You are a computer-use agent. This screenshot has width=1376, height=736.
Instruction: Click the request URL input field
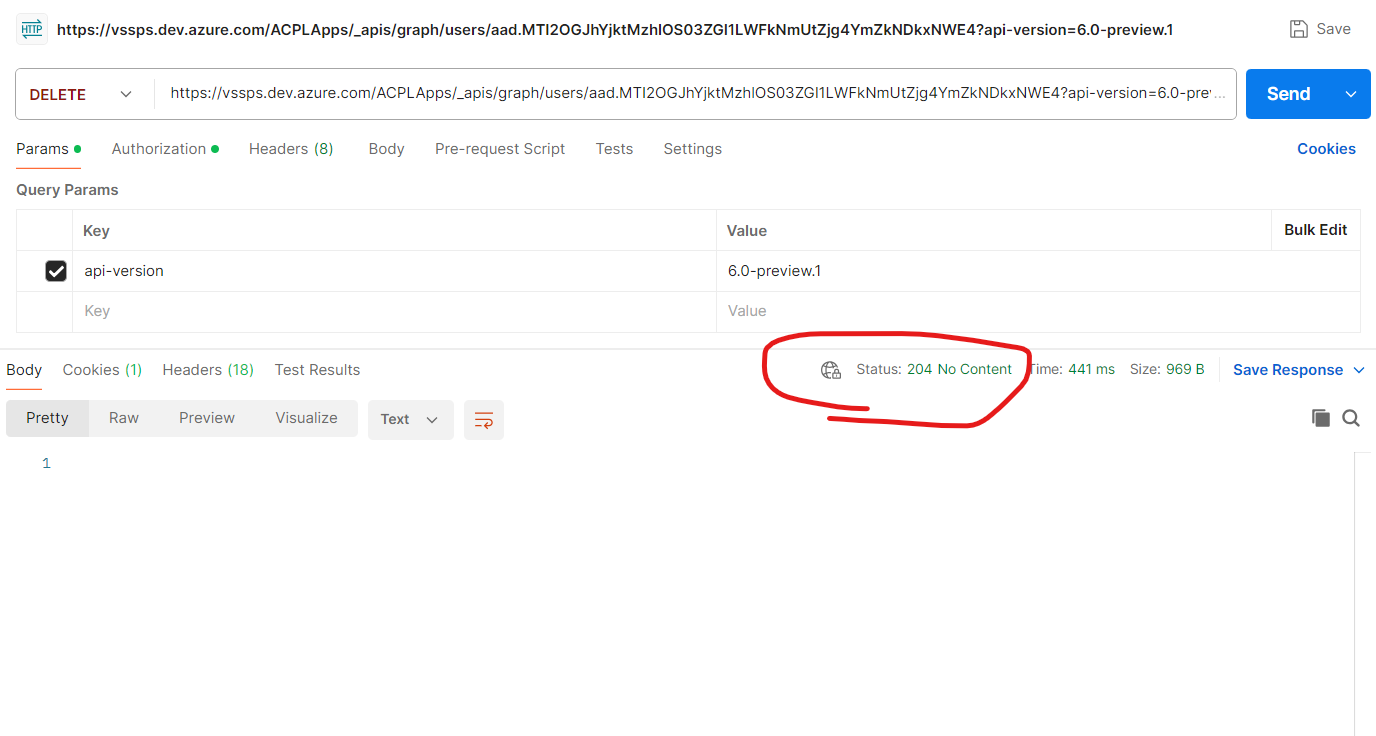[696, 94]
